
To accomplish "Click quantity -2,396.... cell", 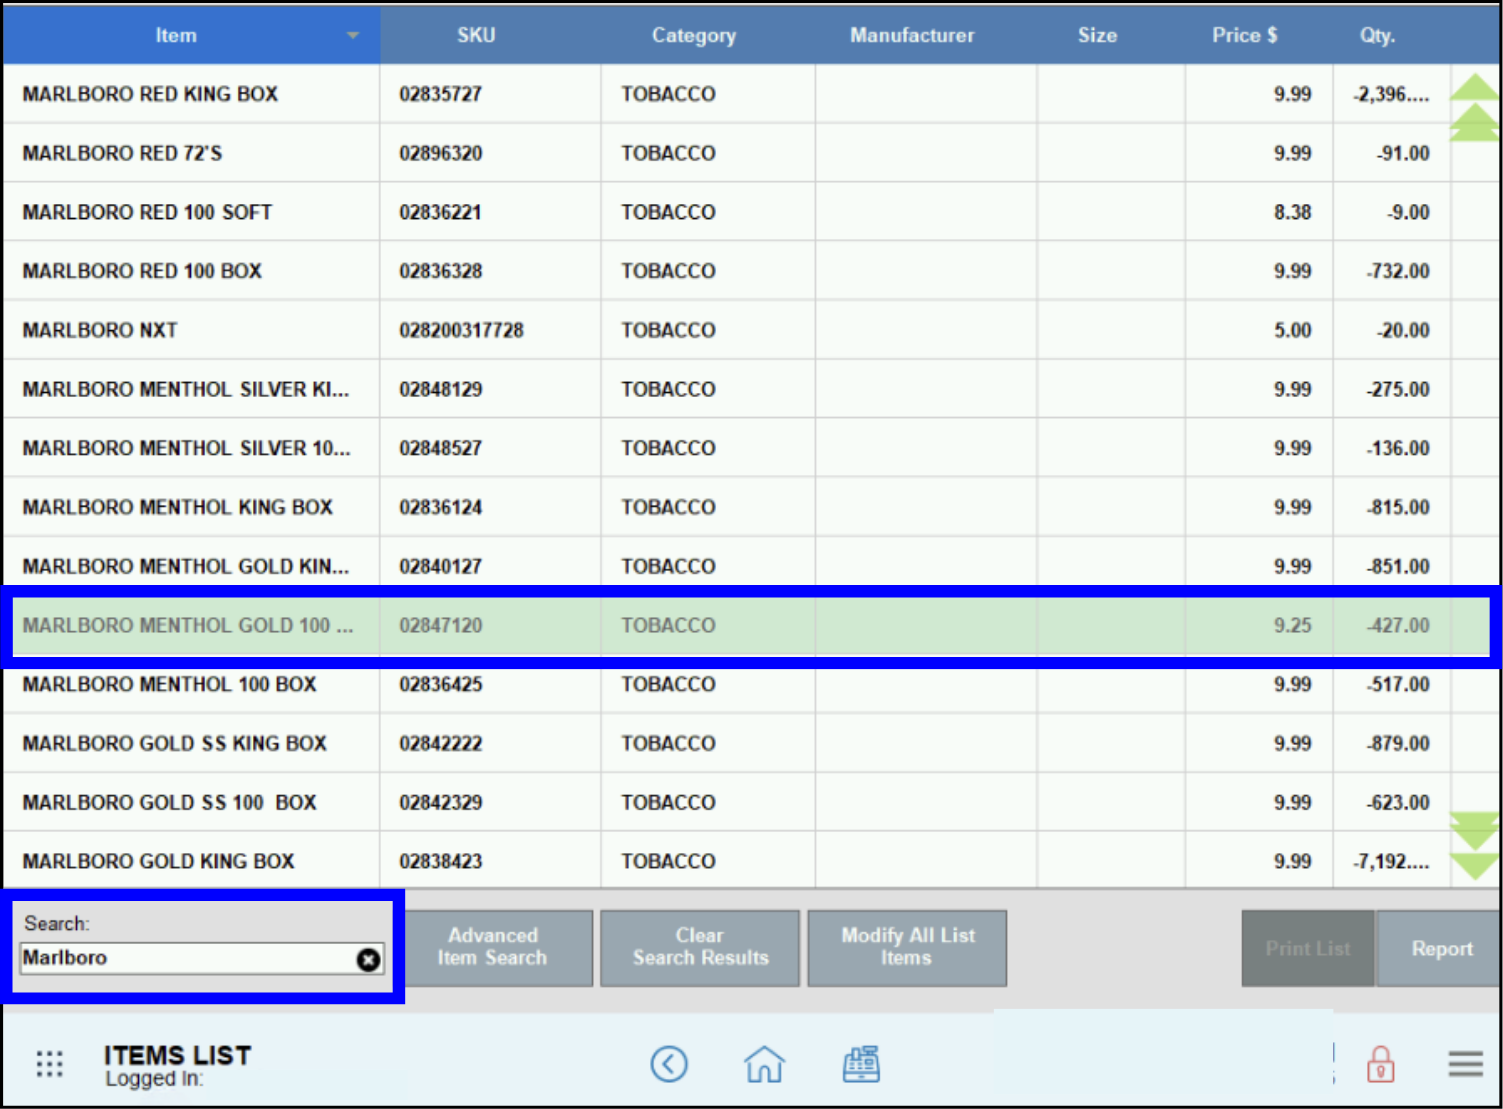I will tap(1391, 94).
